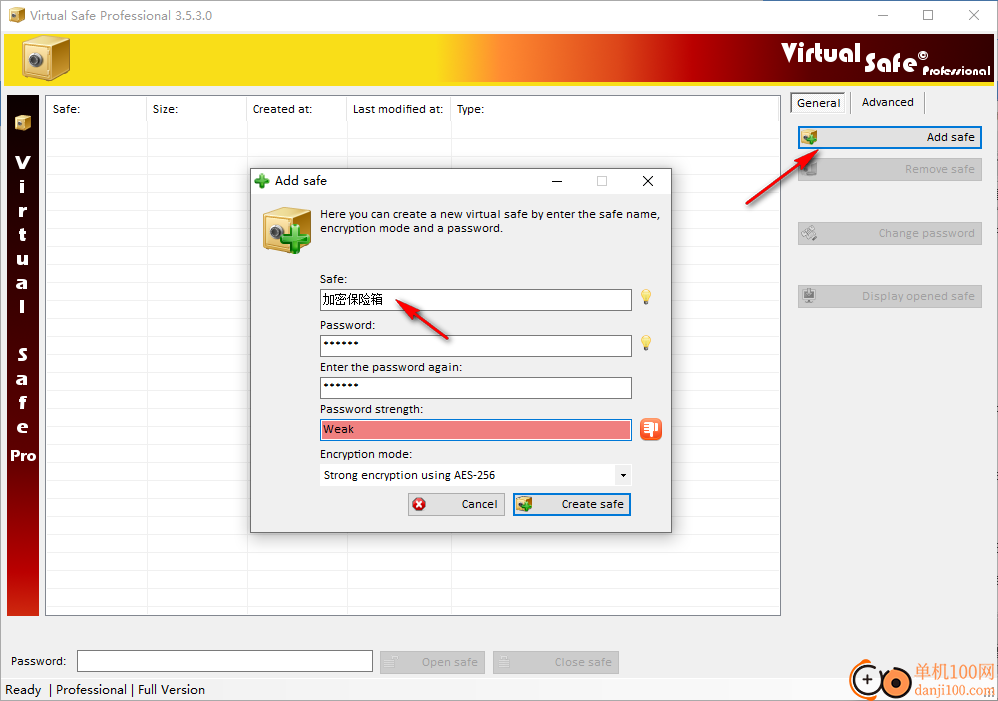This screenshot has height=701, width=998.
Task: Cancel the Add safe dialog
Action: [456, 504]
